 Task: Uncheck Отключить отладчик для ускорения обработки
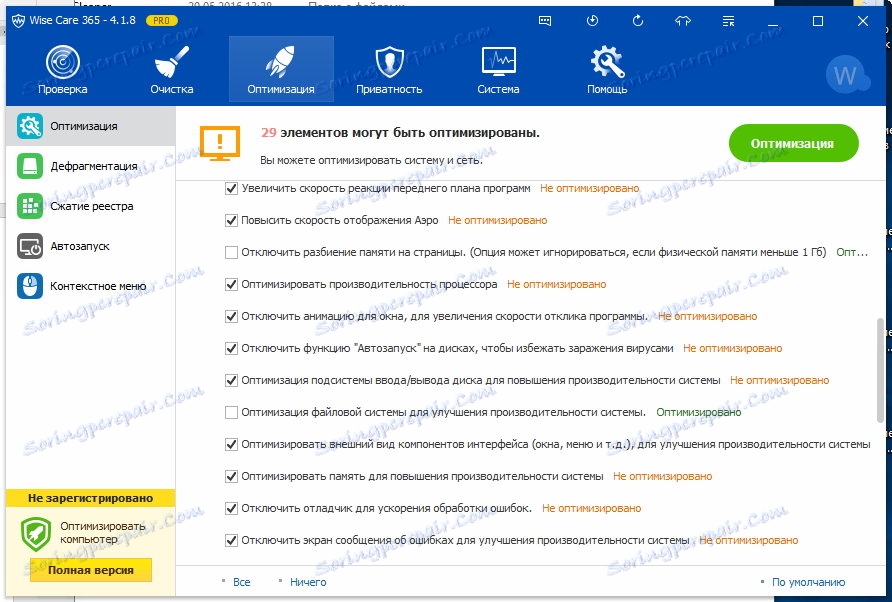coord(231,508)
